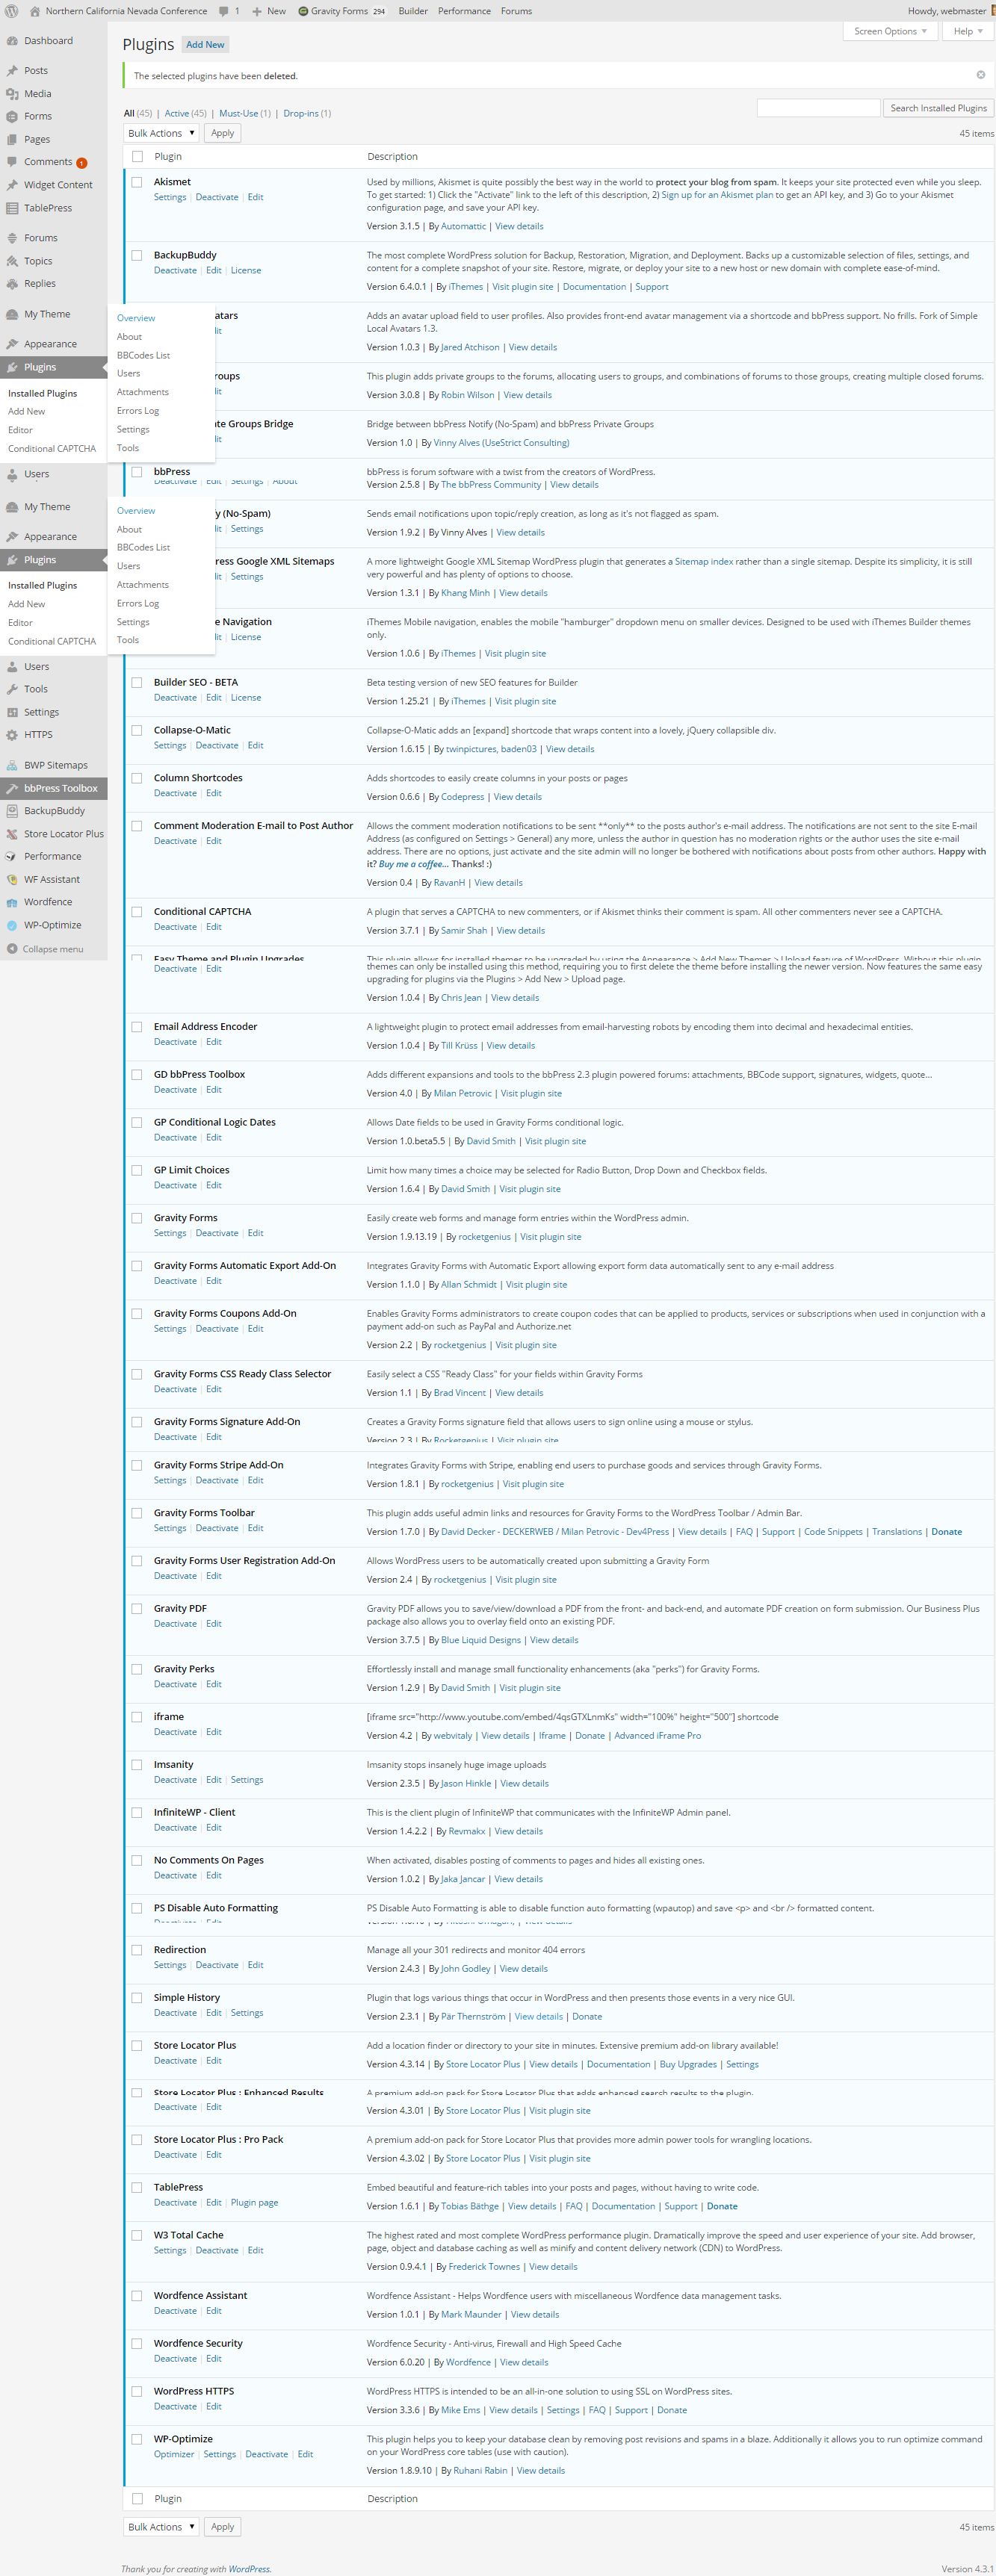
Task: Click Edit link under Column Shortcodes
Action: click(214, 793)
